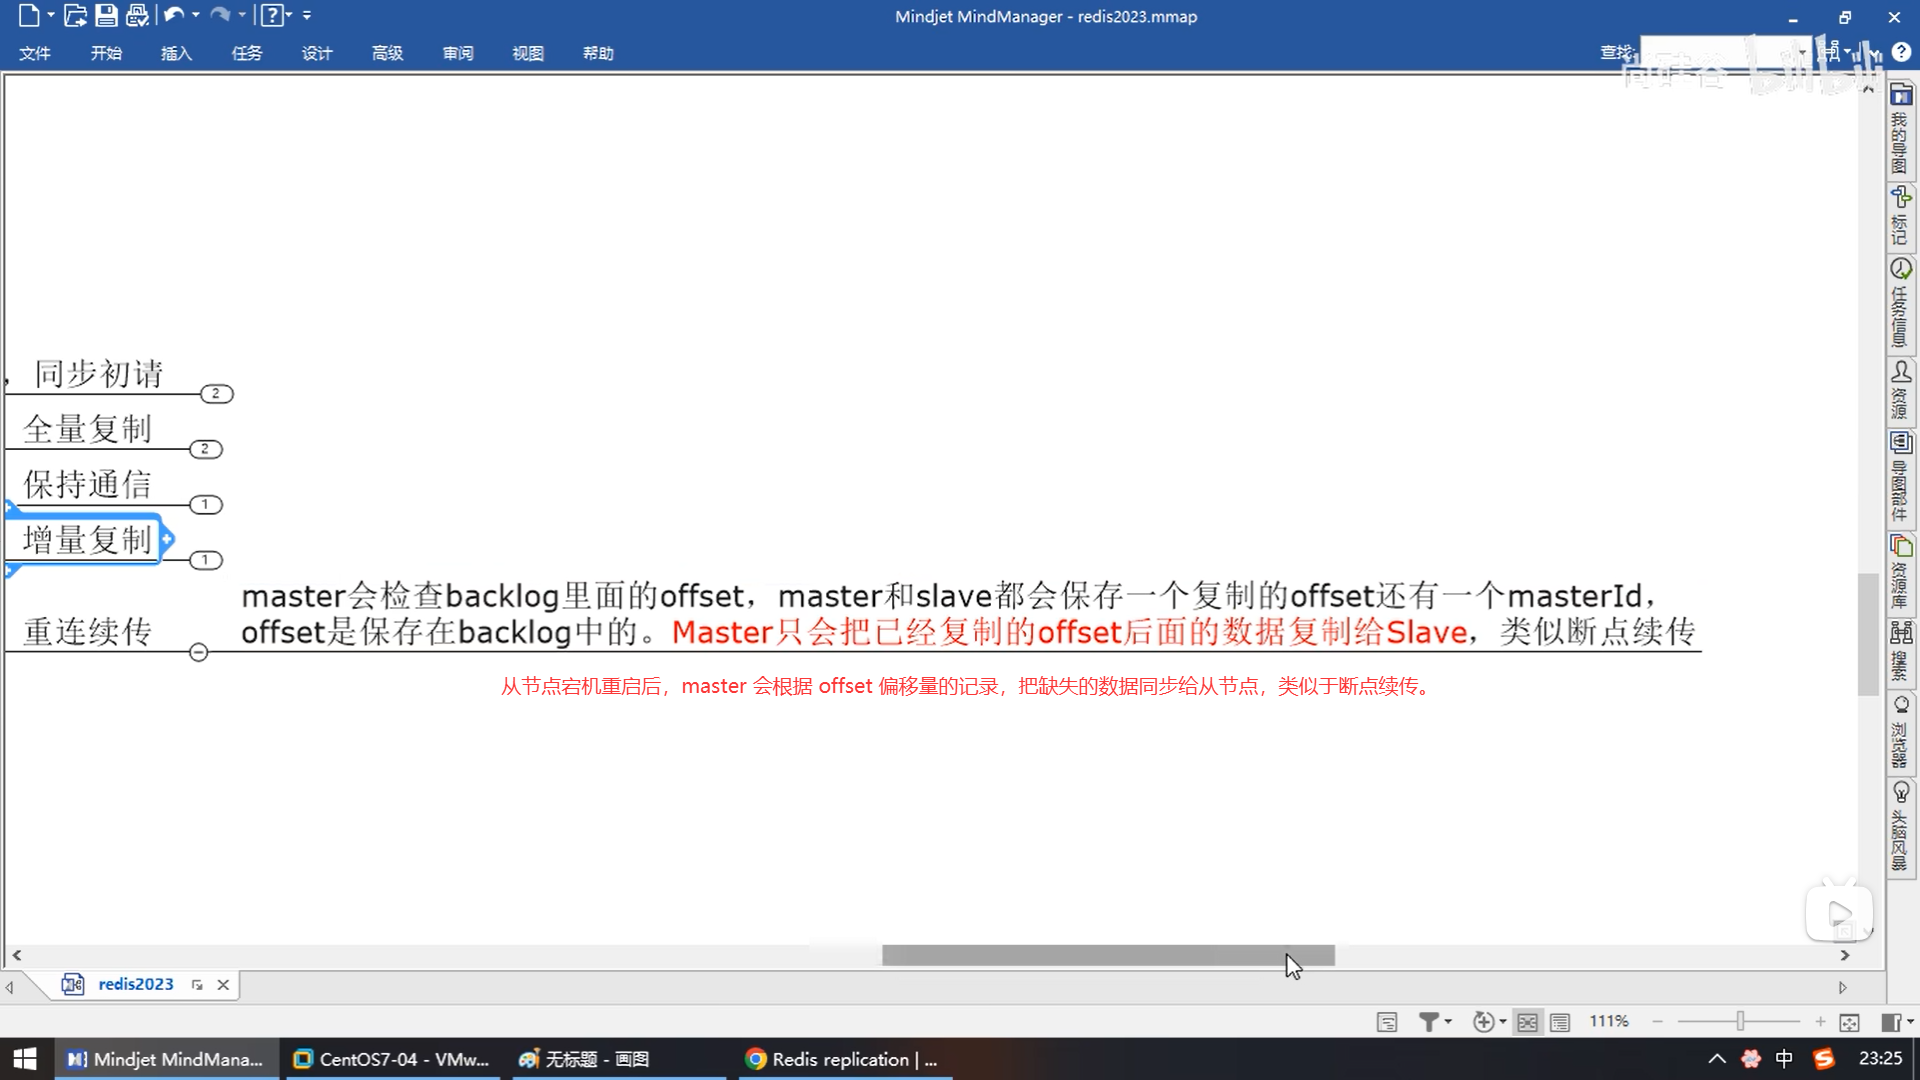Open the 我的导图 side panel
1920x1080 pixels.
(1900, 130)
